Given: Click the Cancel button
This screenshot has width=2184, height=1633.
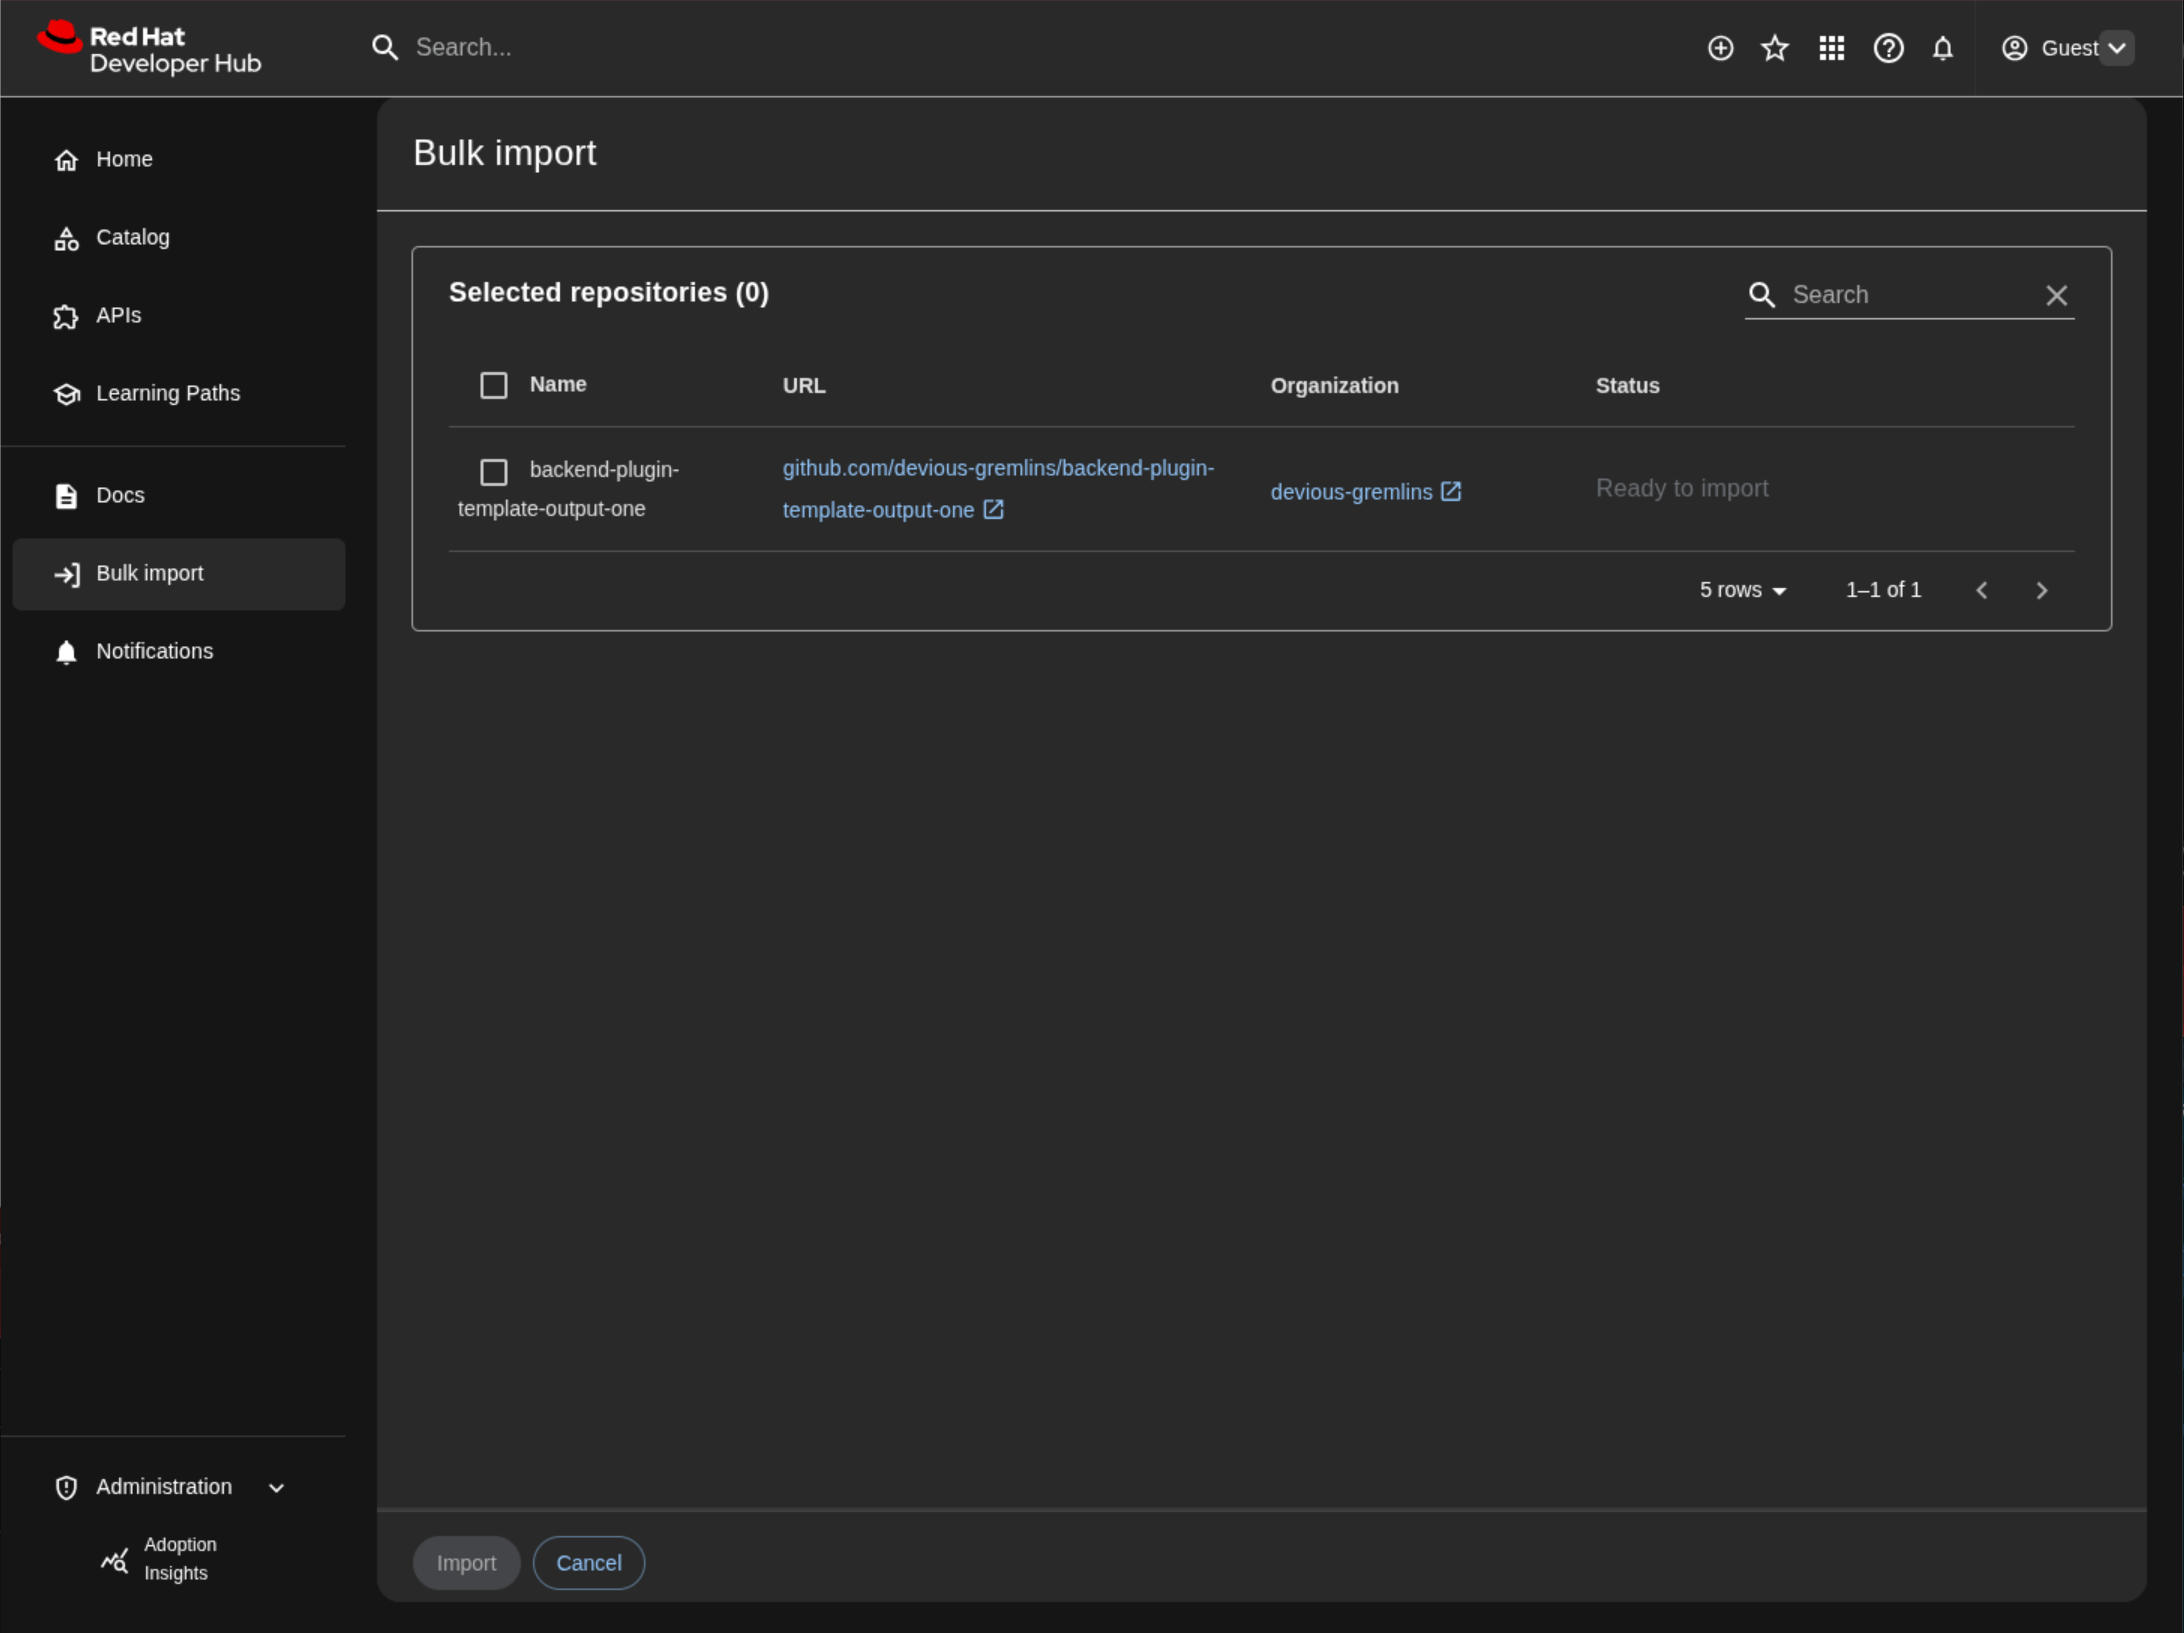Looking at the screenshot, I should click(588, 1562).
